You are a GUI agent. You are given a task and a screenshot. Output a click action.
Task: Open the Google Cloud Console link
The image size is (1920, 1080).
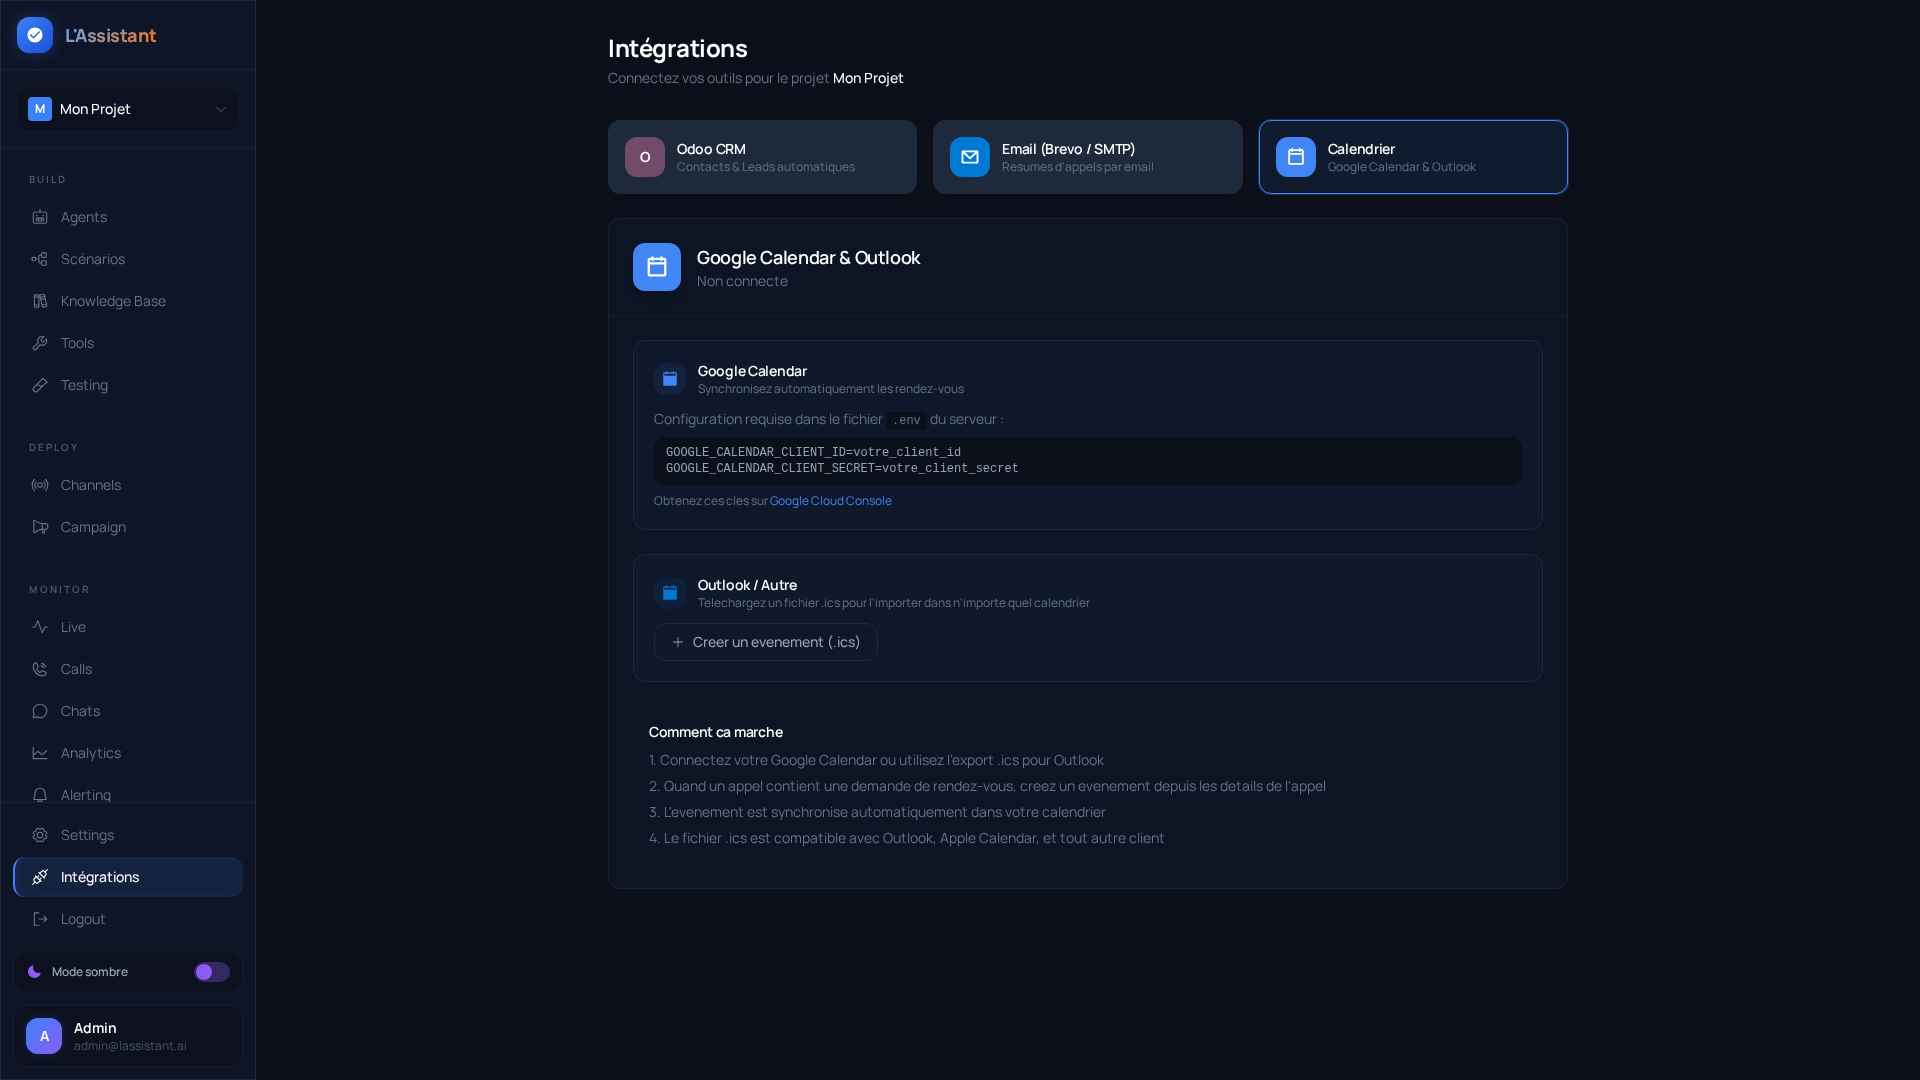point(830,501)
